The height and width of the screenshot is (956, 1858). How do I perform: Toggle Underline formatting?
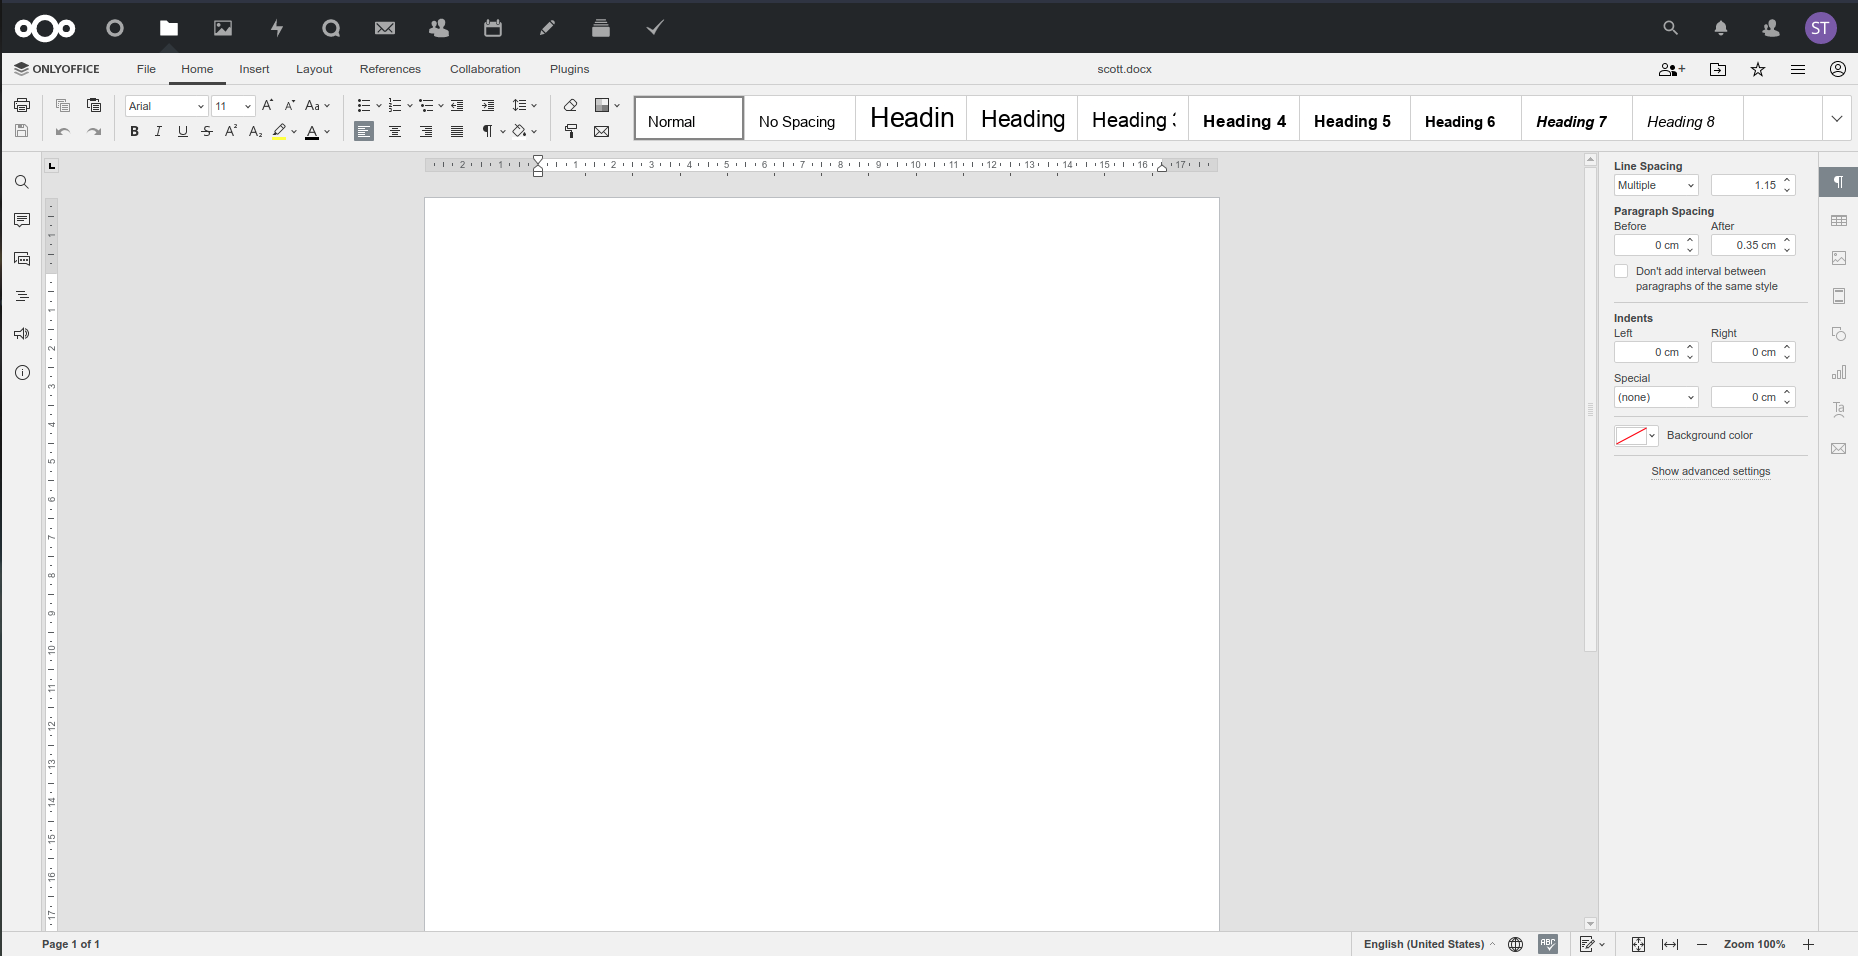183,131
